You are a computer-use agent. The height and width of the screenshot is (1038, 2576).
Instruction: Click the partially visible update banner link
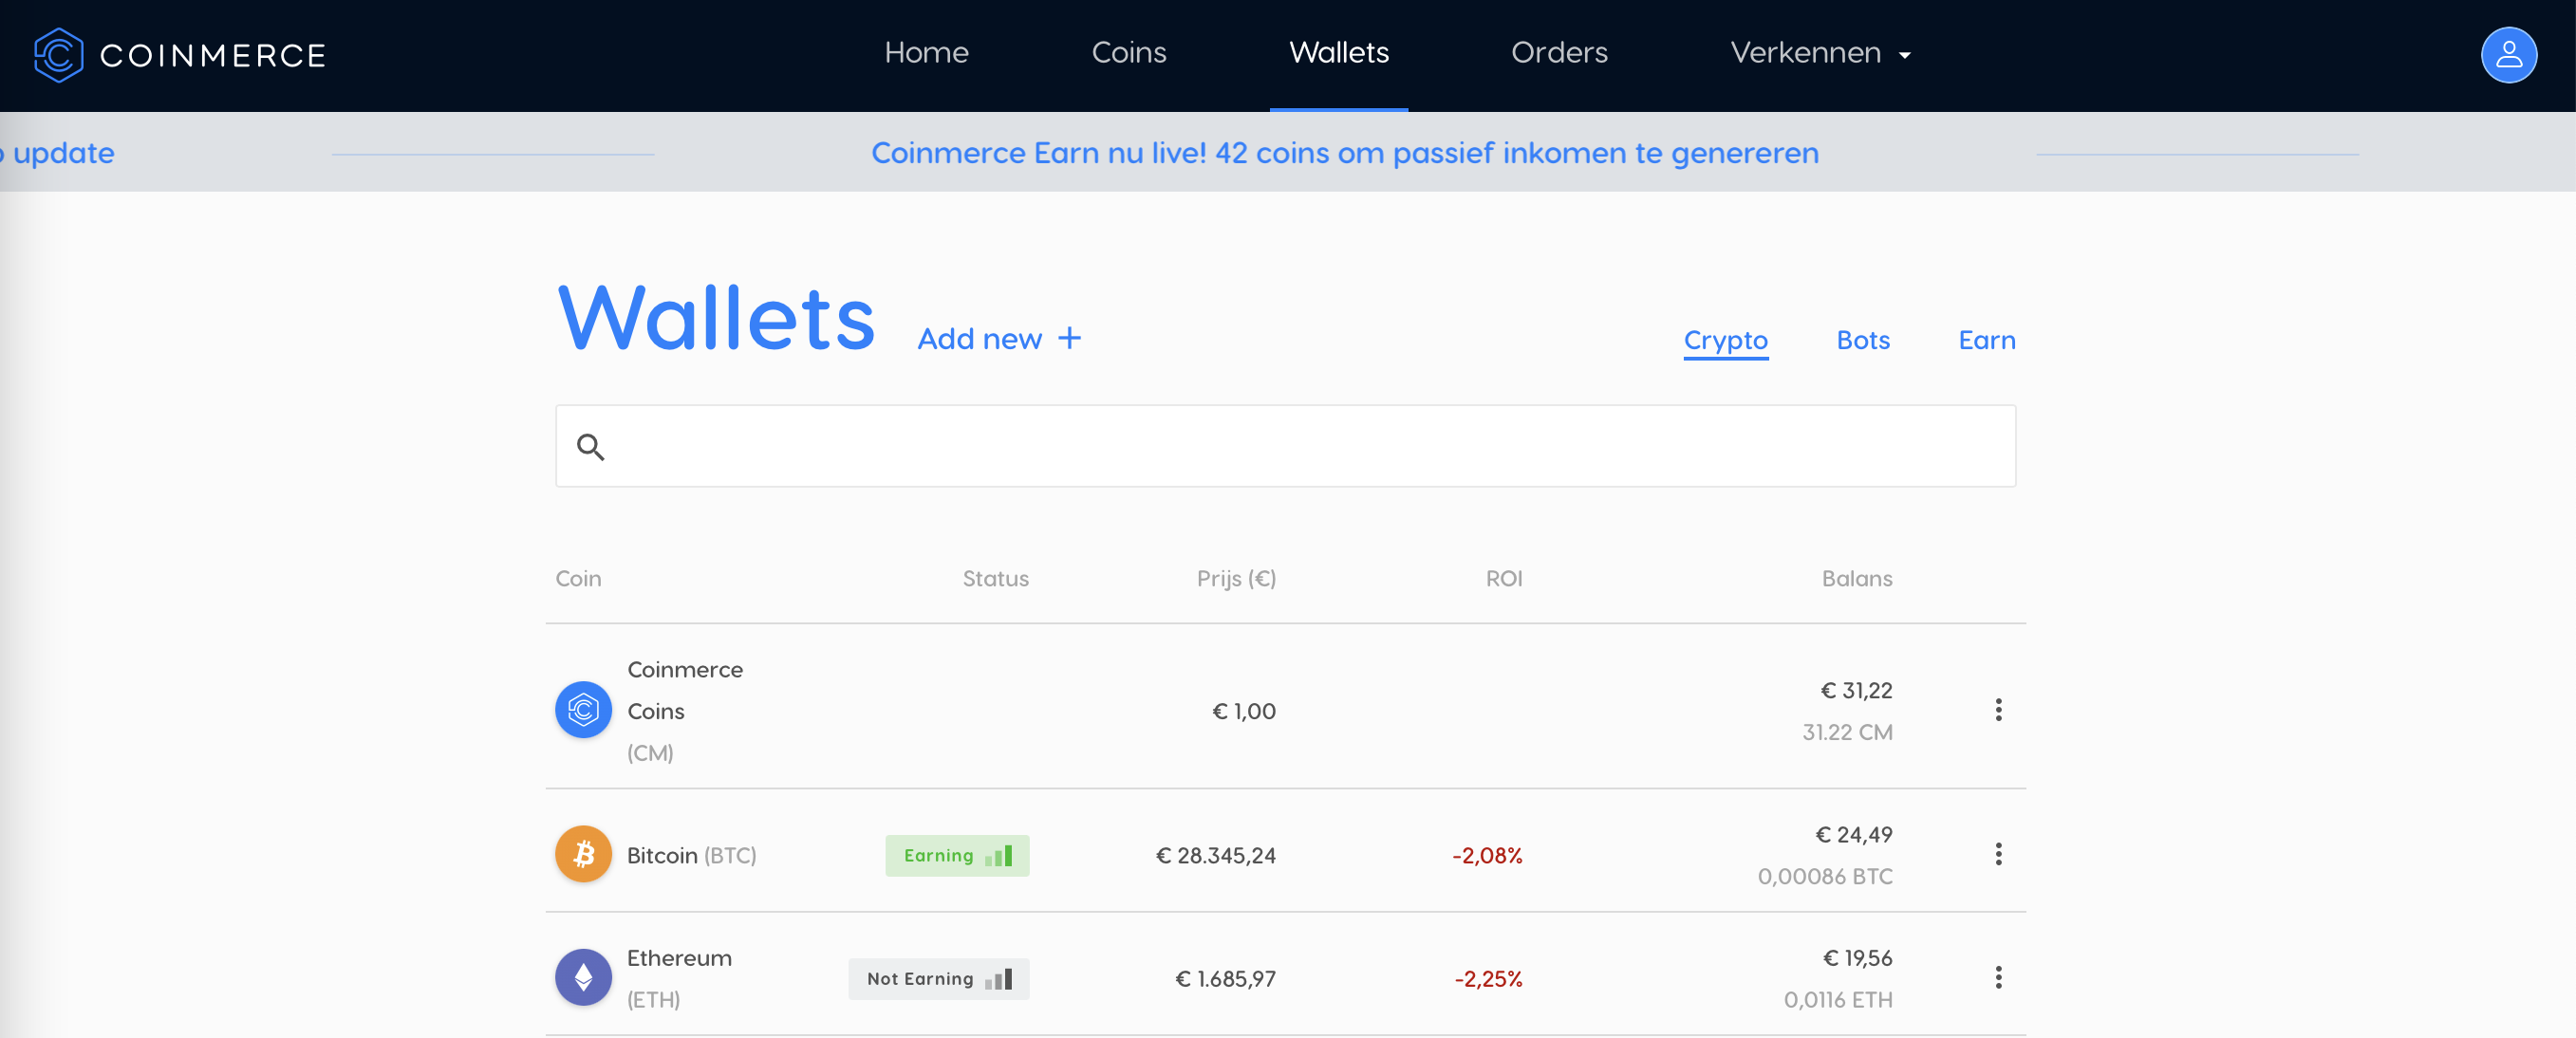coord(57,153)
